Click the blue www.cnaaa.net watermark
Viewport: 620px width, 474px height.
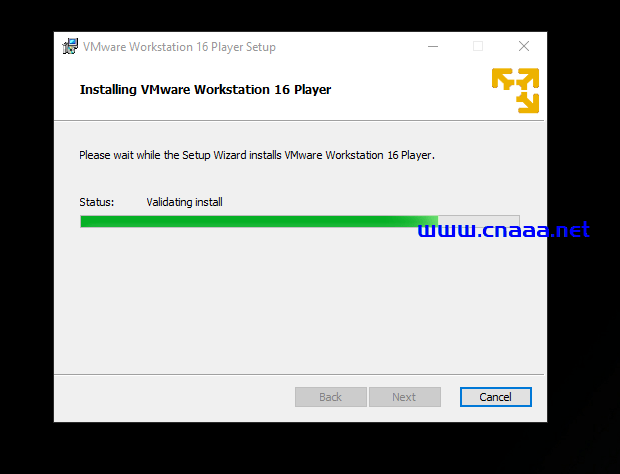pyautogui.click(x=504, y=230)
